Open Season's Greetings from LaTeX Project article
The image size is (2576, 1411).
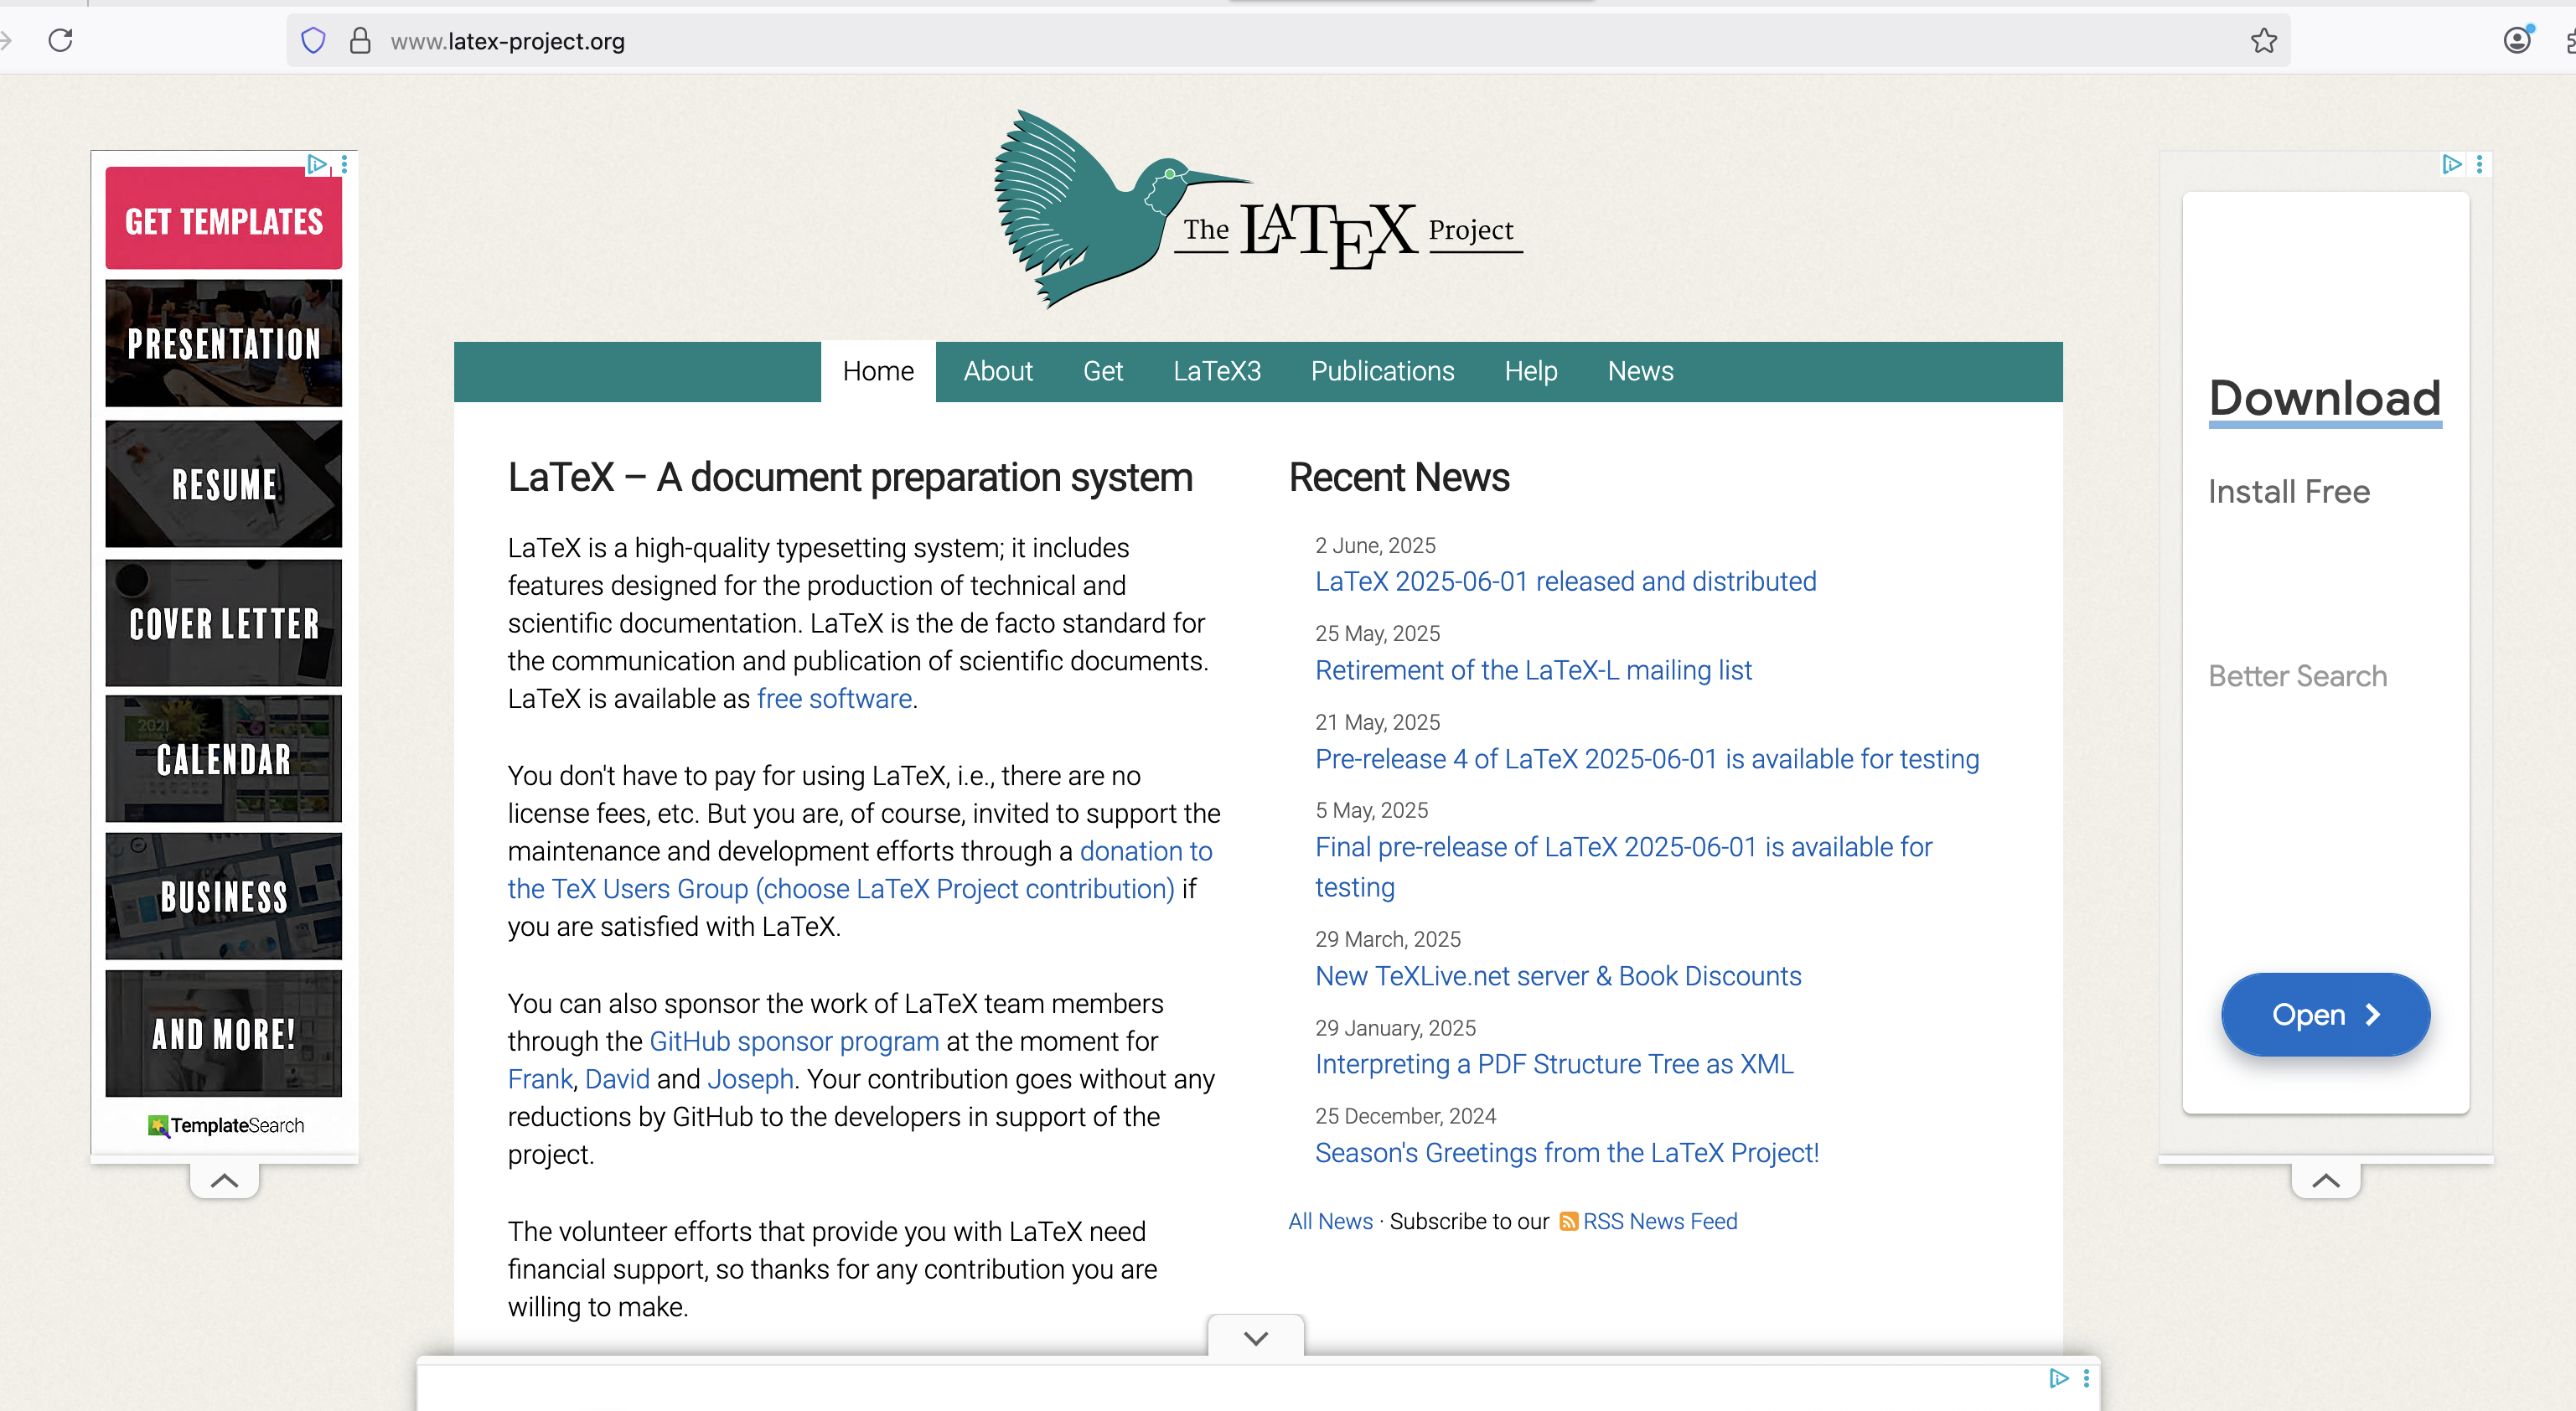1567,1153
